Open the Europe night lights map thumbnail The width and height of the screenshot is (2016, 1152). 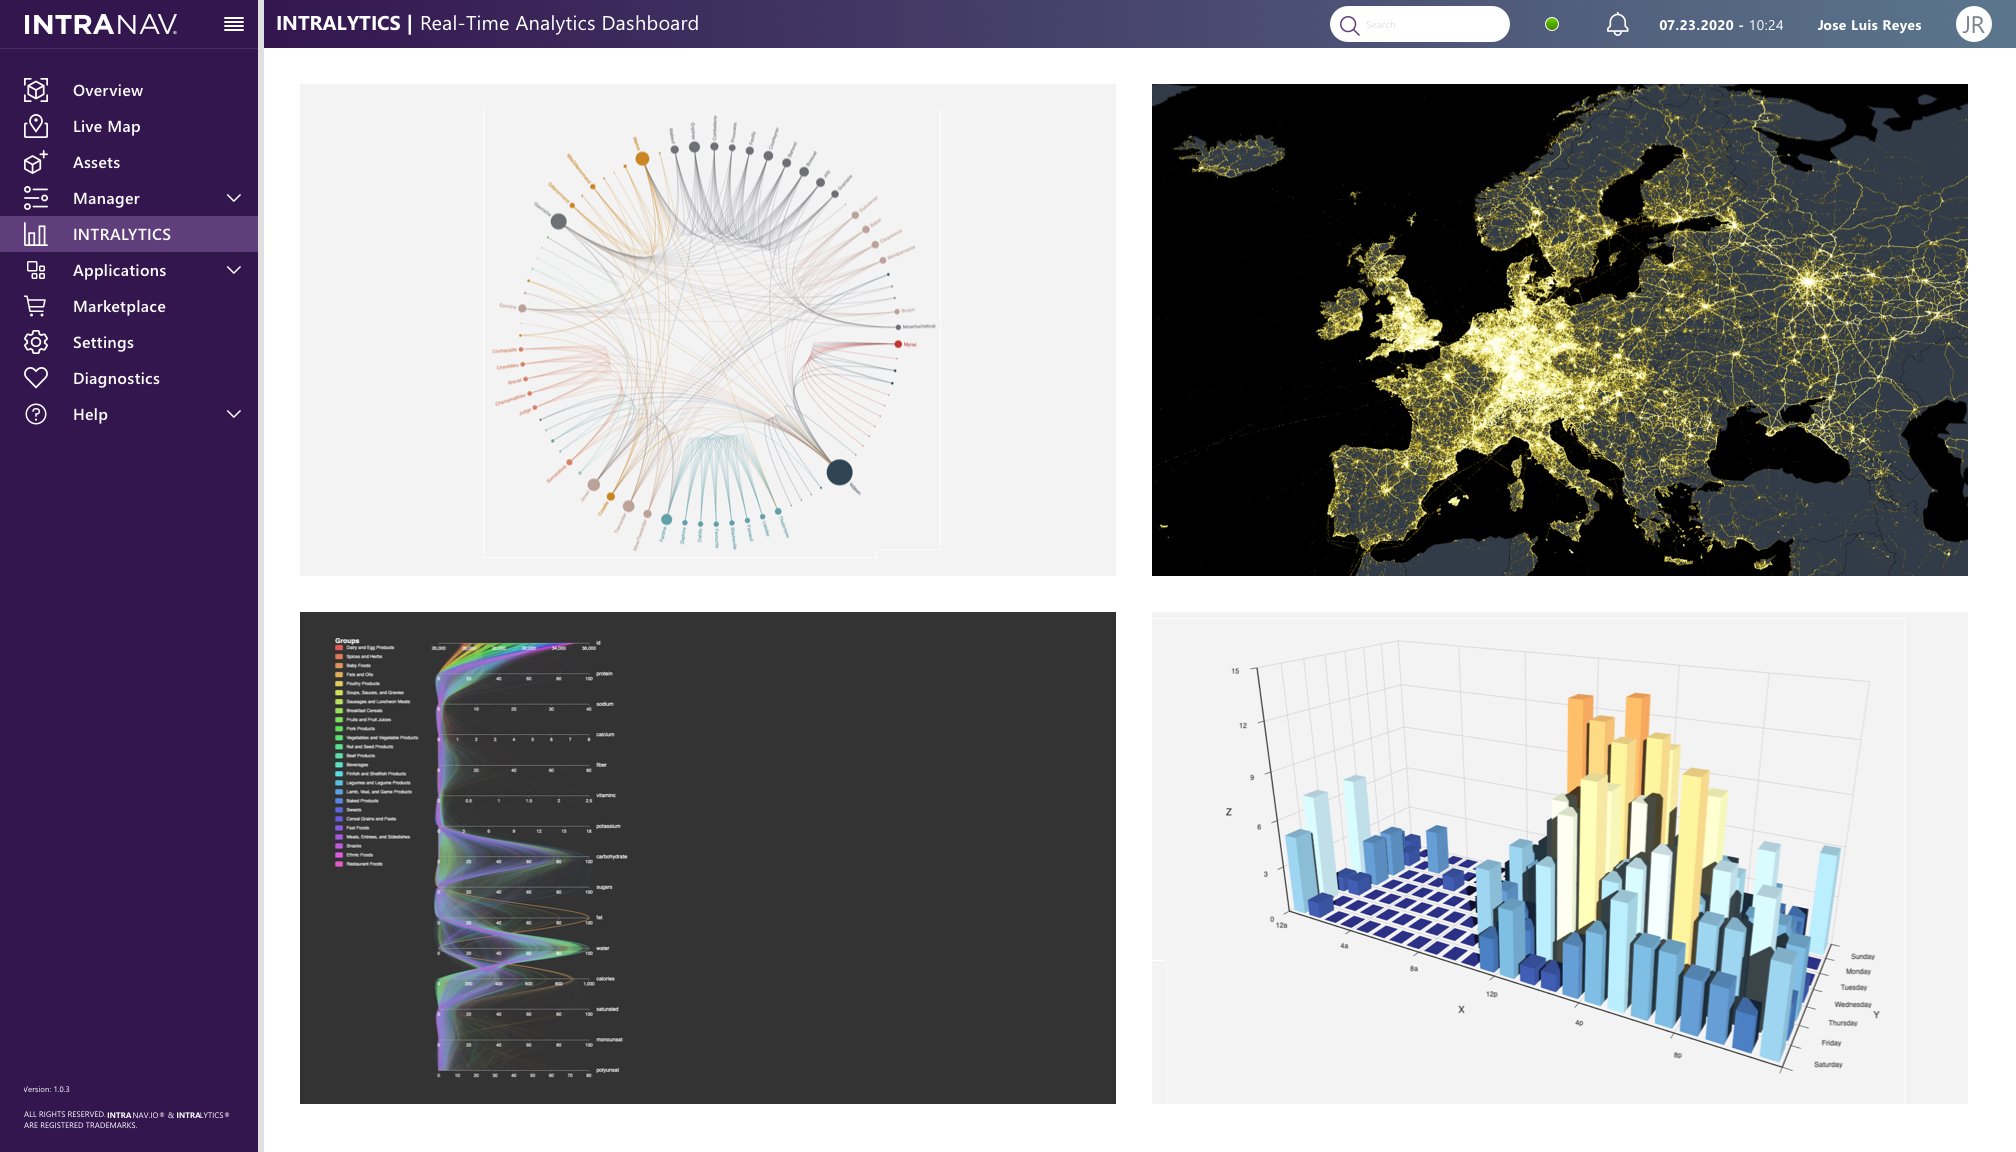tap(1559, 330)
